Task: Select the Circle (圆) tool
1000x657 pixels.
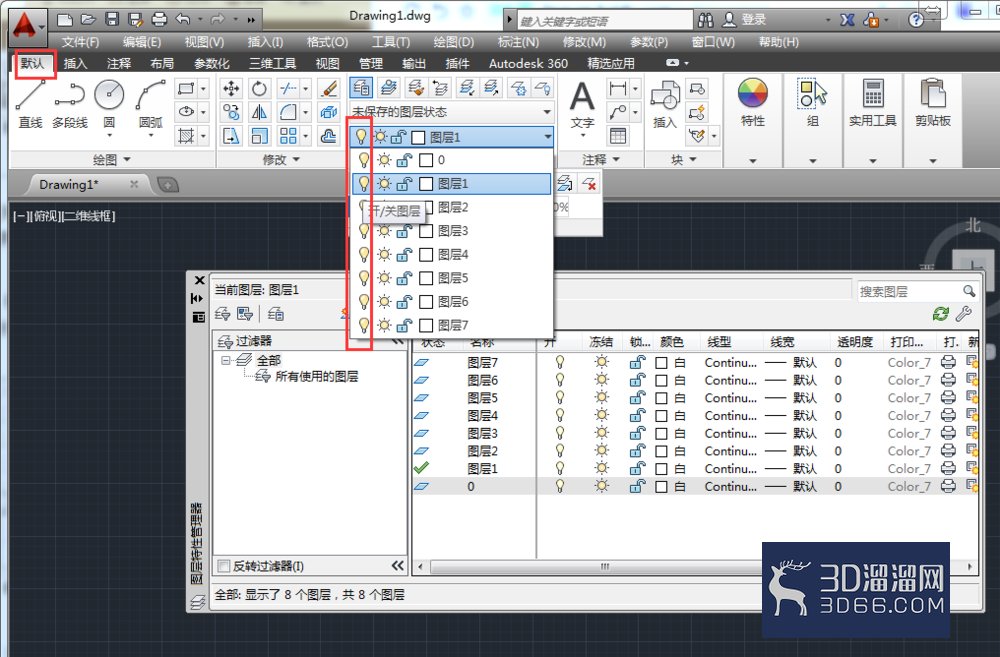Action: pos(109,96)
